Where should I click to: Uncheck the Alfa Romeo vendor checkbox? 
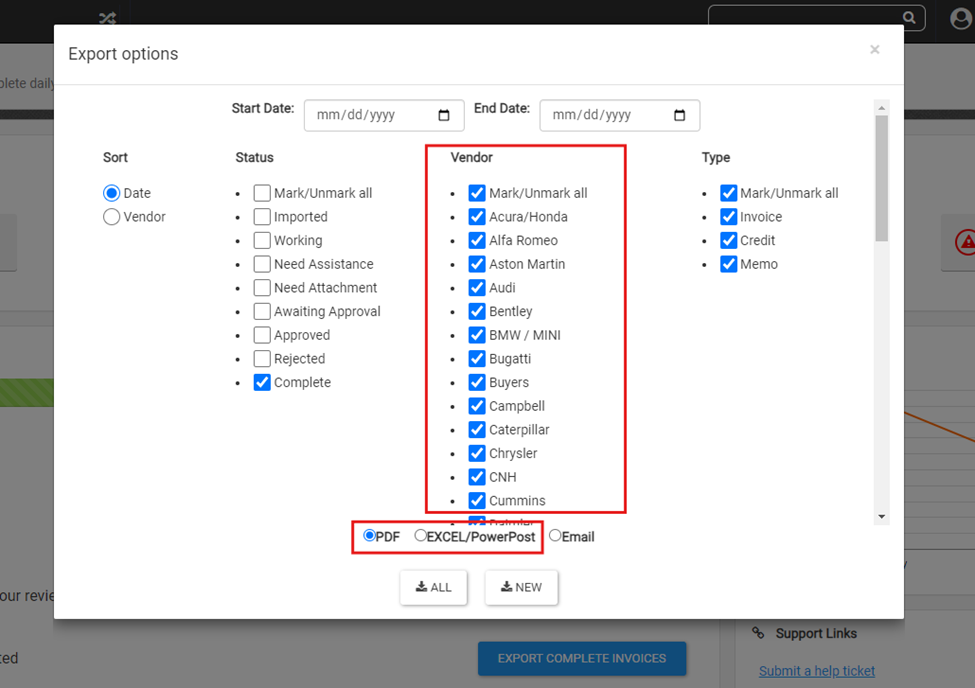pos(477,240)
